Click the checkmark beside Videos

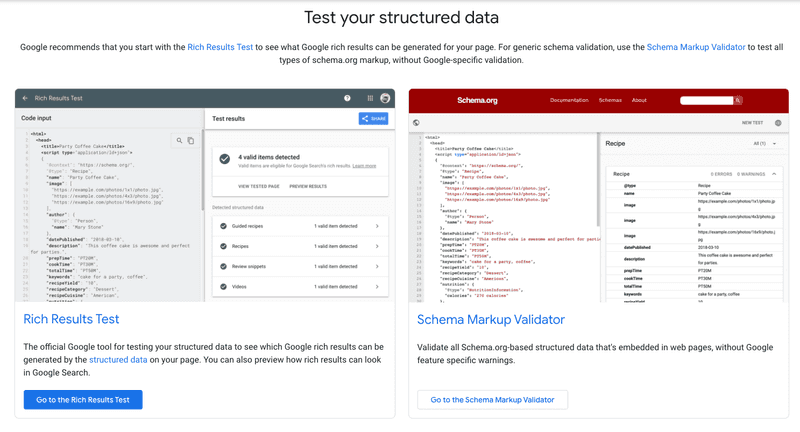[223, 287]
